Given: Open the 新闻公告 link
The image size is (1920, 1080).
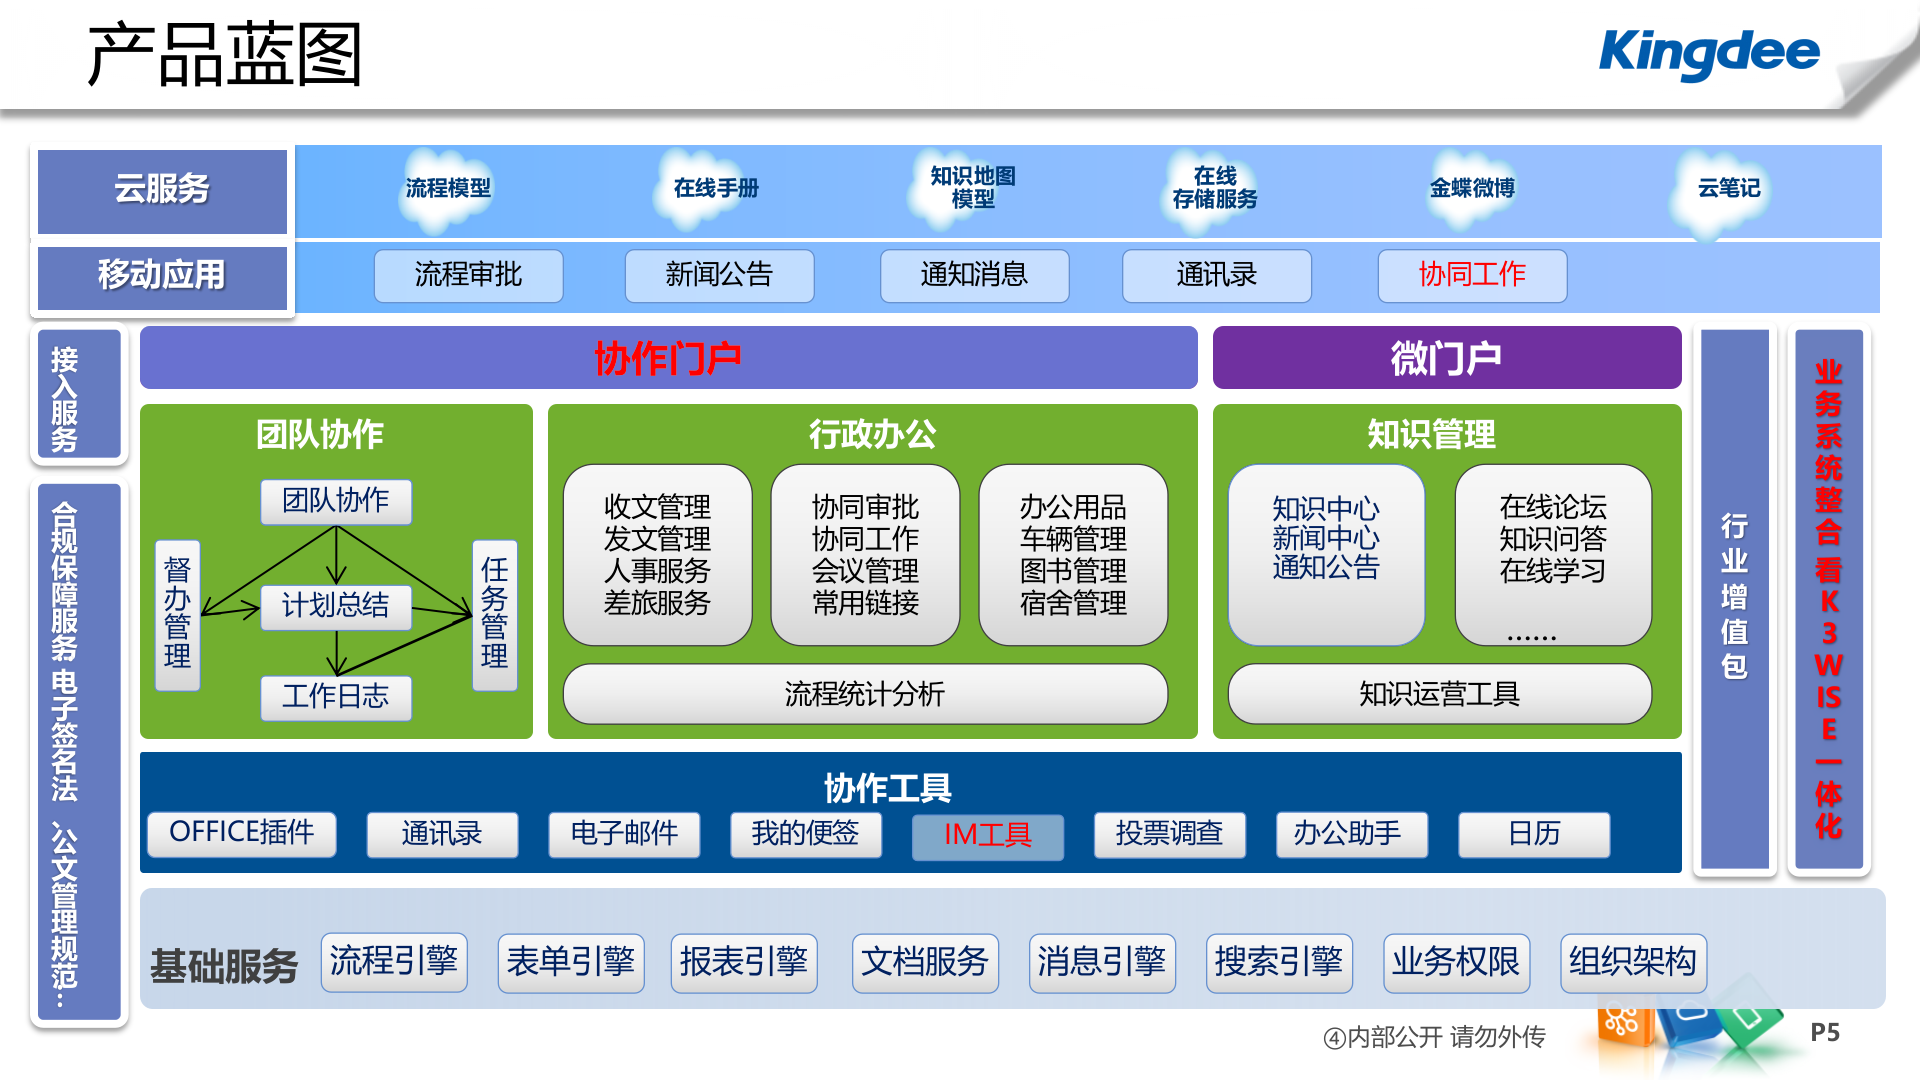Looking at the screenshot, I should tap(719, 276).
